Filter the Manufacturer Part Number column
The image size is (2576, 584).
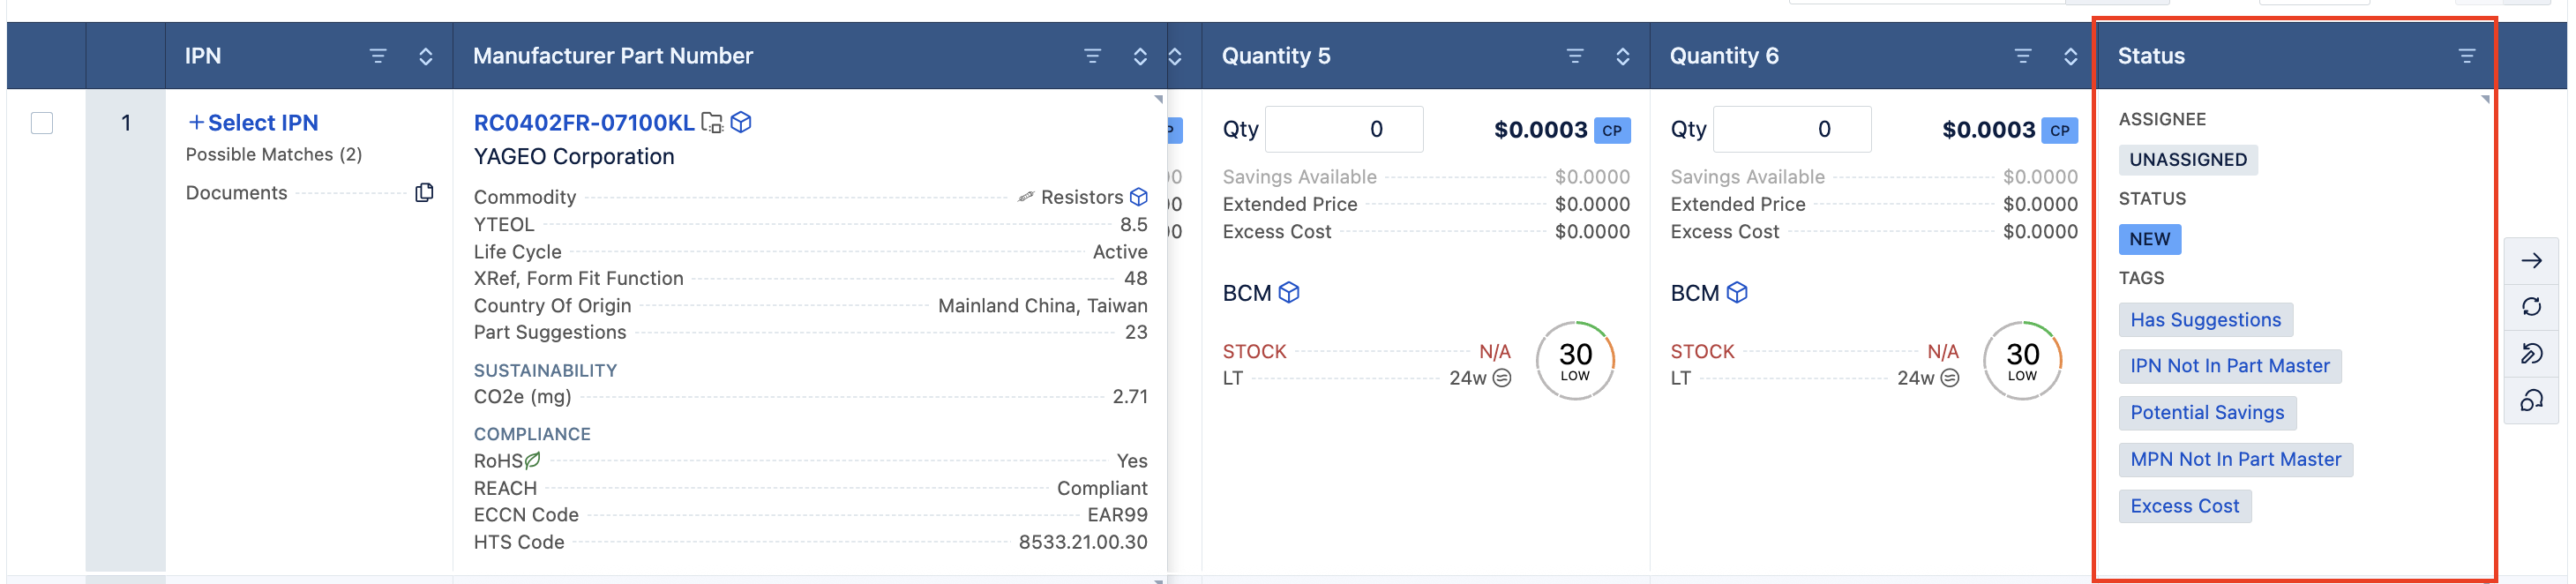pyautogui.click(x=1092, y=56)
